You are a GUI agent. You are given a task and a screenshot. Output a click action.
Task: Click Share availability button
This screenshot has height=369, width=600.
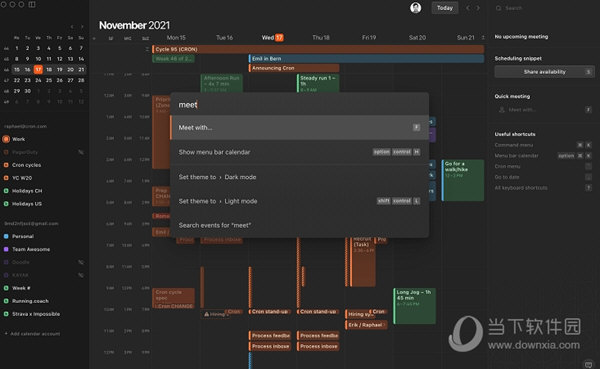(544, 72)
